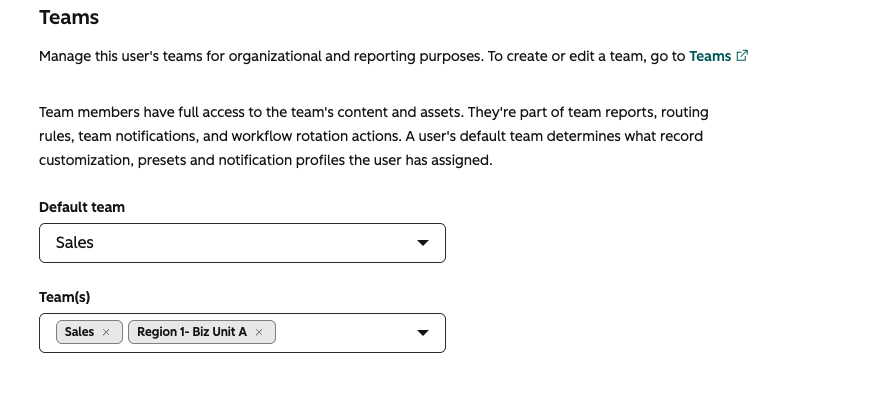871x400 pixels.
Task: Click the Team(s) field label
Action: [64, 297]
